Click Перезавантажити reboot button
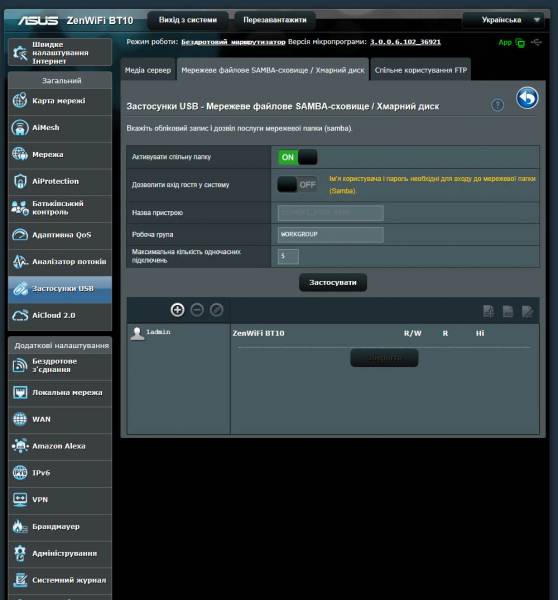Image resolution: width=558 pixels, height=600 pixels. click(275, 20)
